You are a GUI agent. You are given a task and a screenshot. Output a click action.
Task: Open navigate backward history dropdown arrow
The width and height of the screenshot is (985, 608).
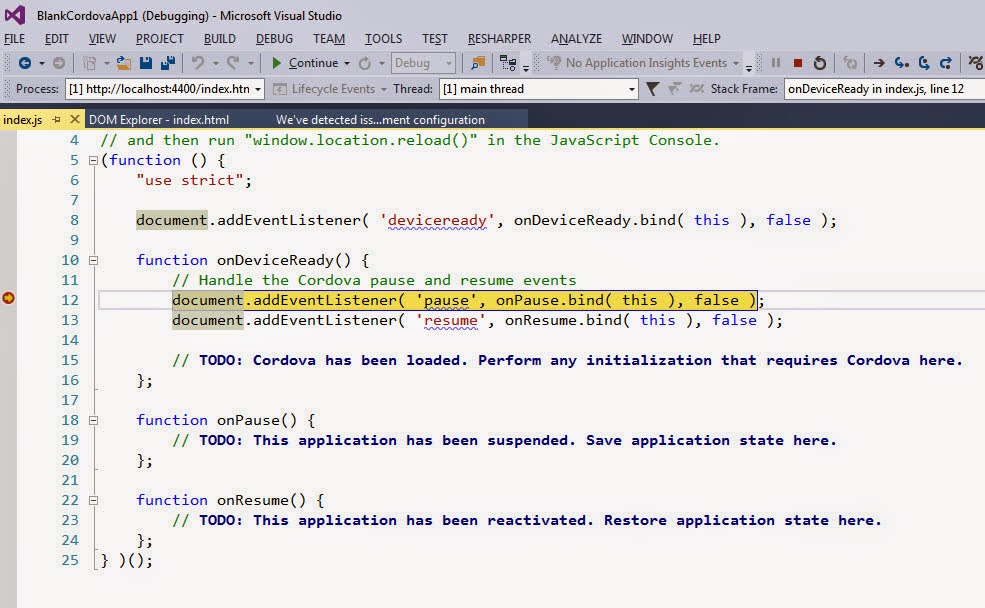pyautogui.click(x=41, y=63)
